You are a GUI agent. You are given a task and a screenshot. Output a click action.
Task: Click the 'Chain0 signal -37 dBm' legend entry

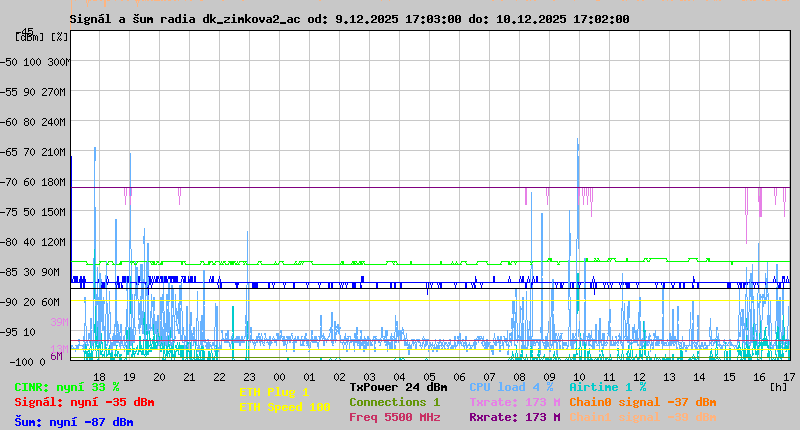click(643, 402)
